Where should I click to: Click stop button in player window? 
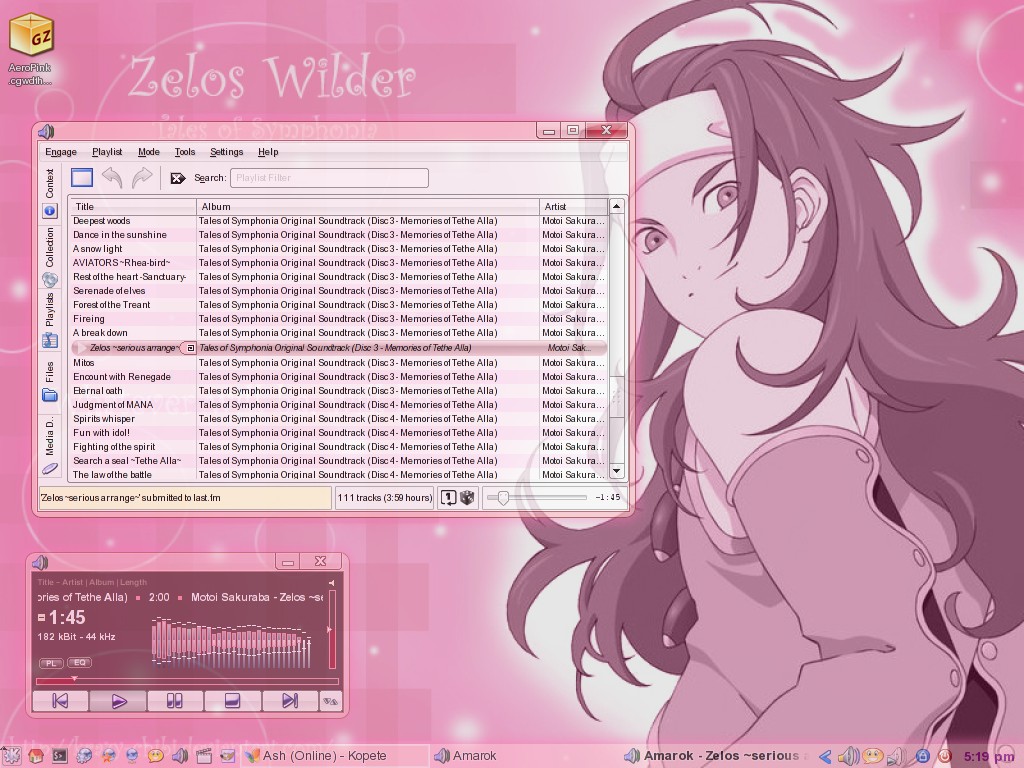(x=232, y=701)
